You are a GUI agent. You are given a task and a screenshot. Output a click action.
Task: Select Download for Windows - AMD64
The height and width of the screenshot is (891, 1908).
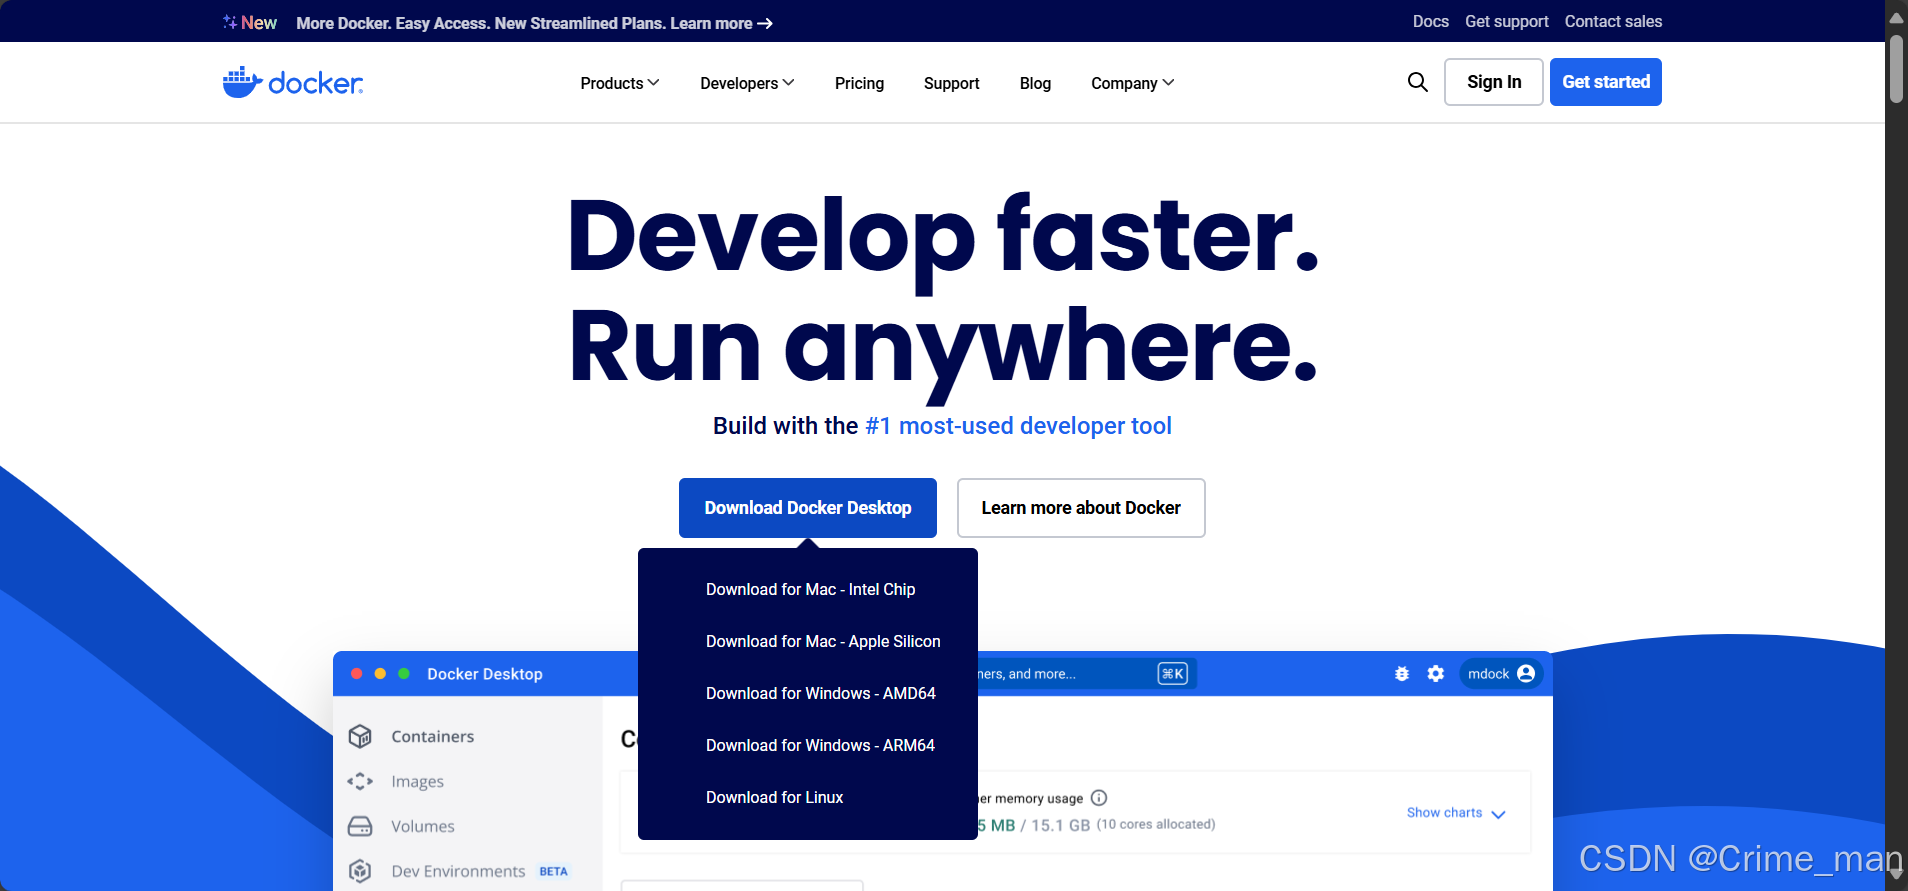coord(821,693)
